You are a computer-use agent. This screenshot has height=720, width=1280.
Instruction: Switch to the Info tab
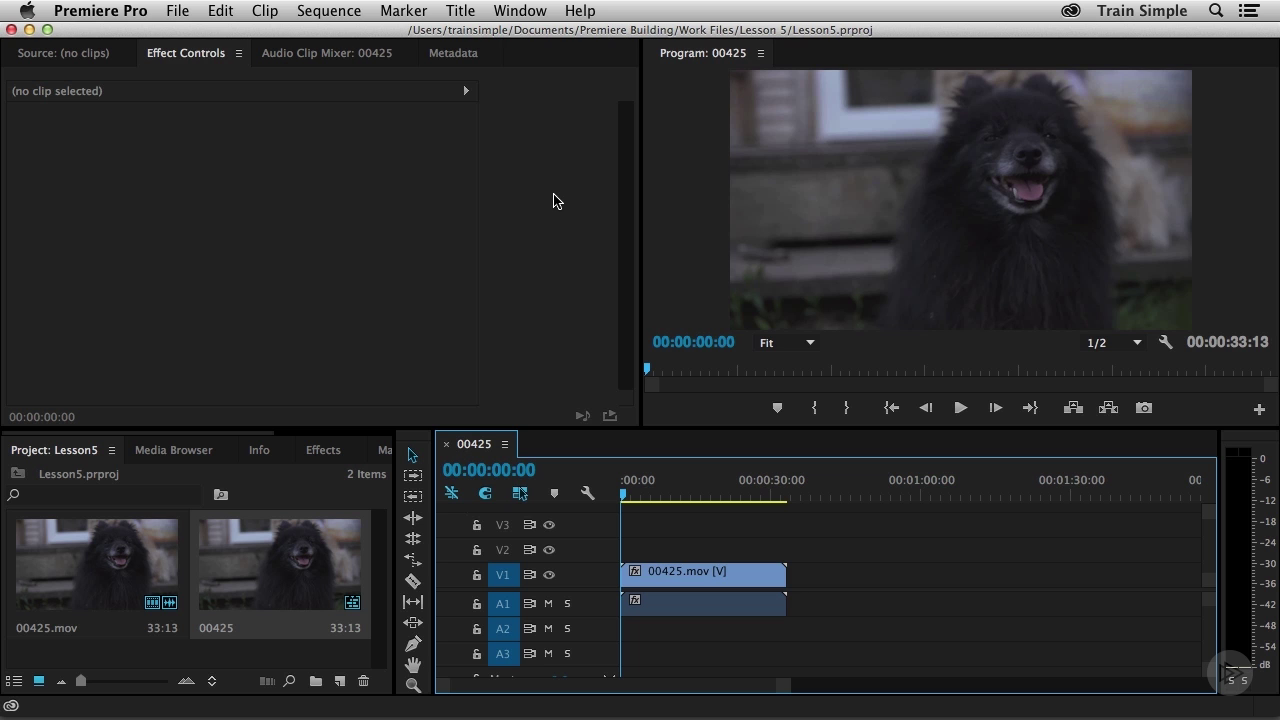coord(259,450)
